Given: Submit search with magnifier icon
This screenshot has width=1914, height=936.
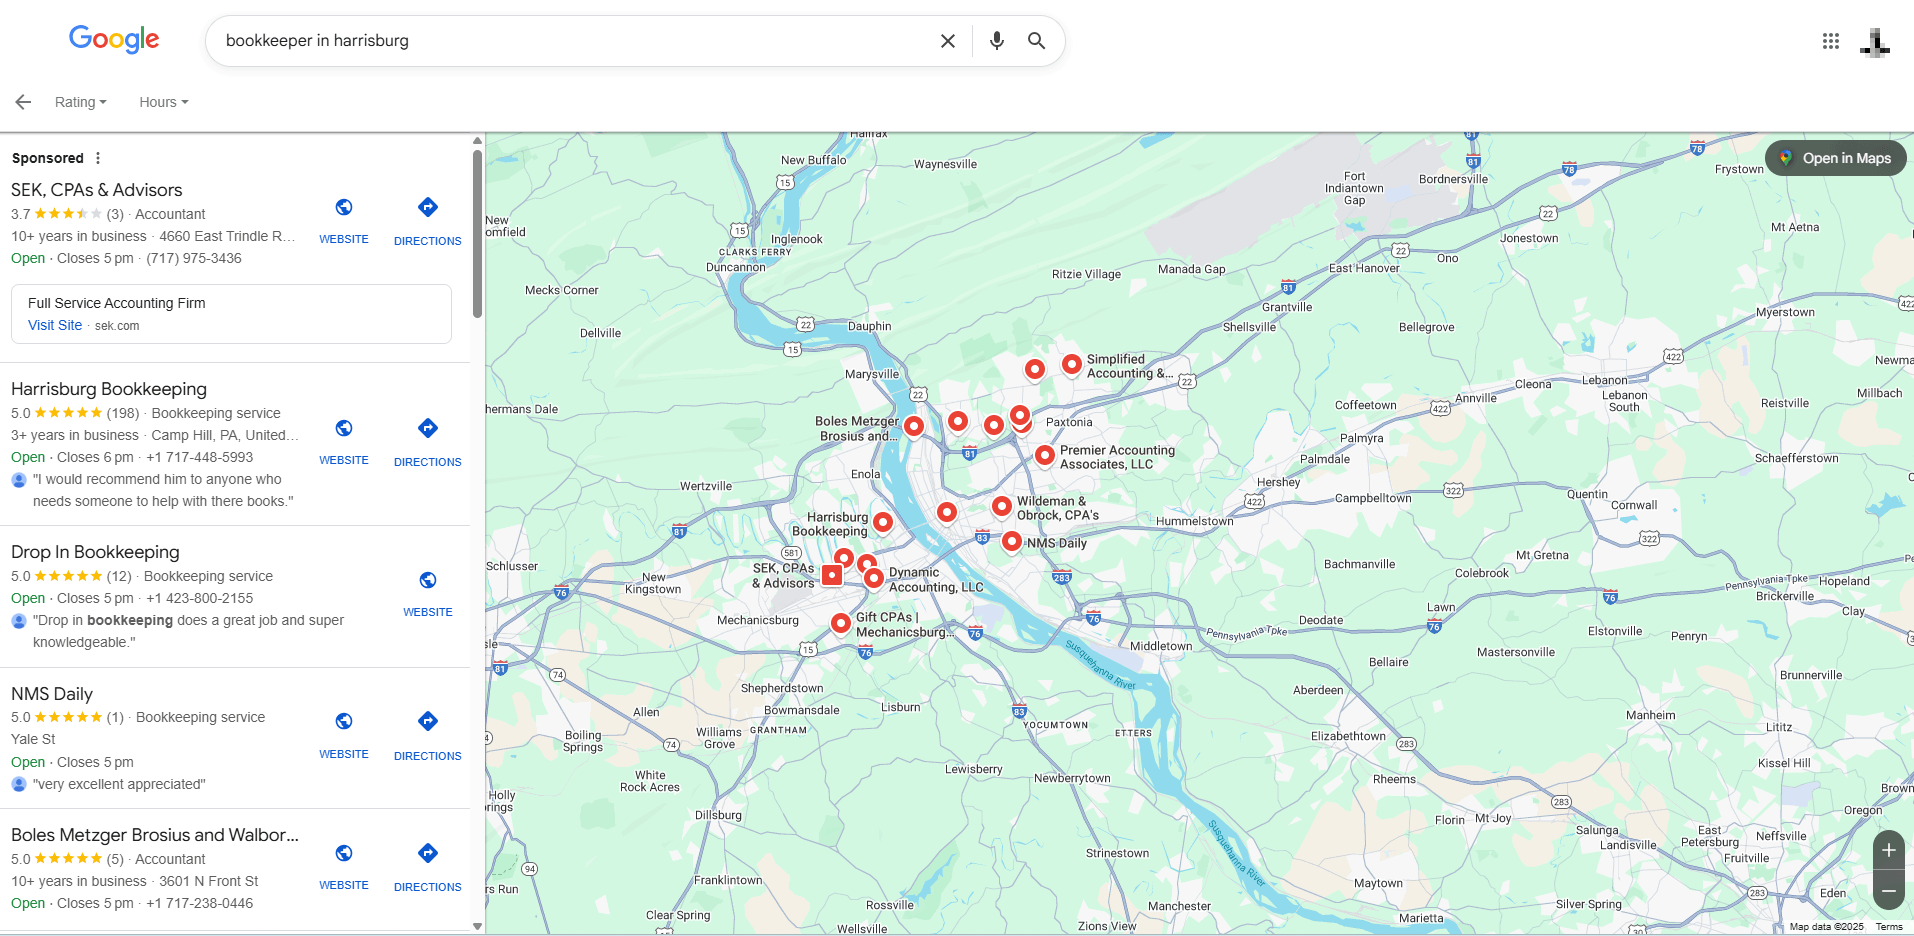Looking at the screenshot, I should click(x=1036, y=41).
